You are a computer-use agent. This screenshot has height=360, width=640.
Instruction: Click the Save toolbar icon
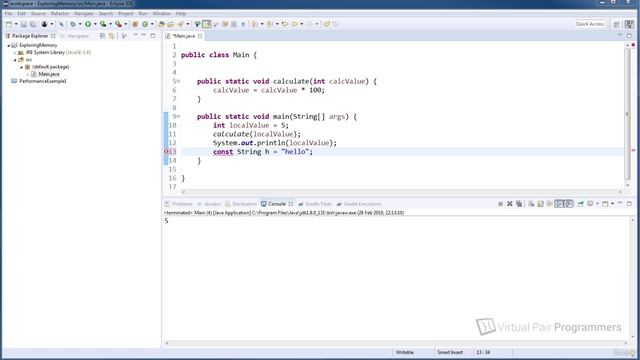24,24
